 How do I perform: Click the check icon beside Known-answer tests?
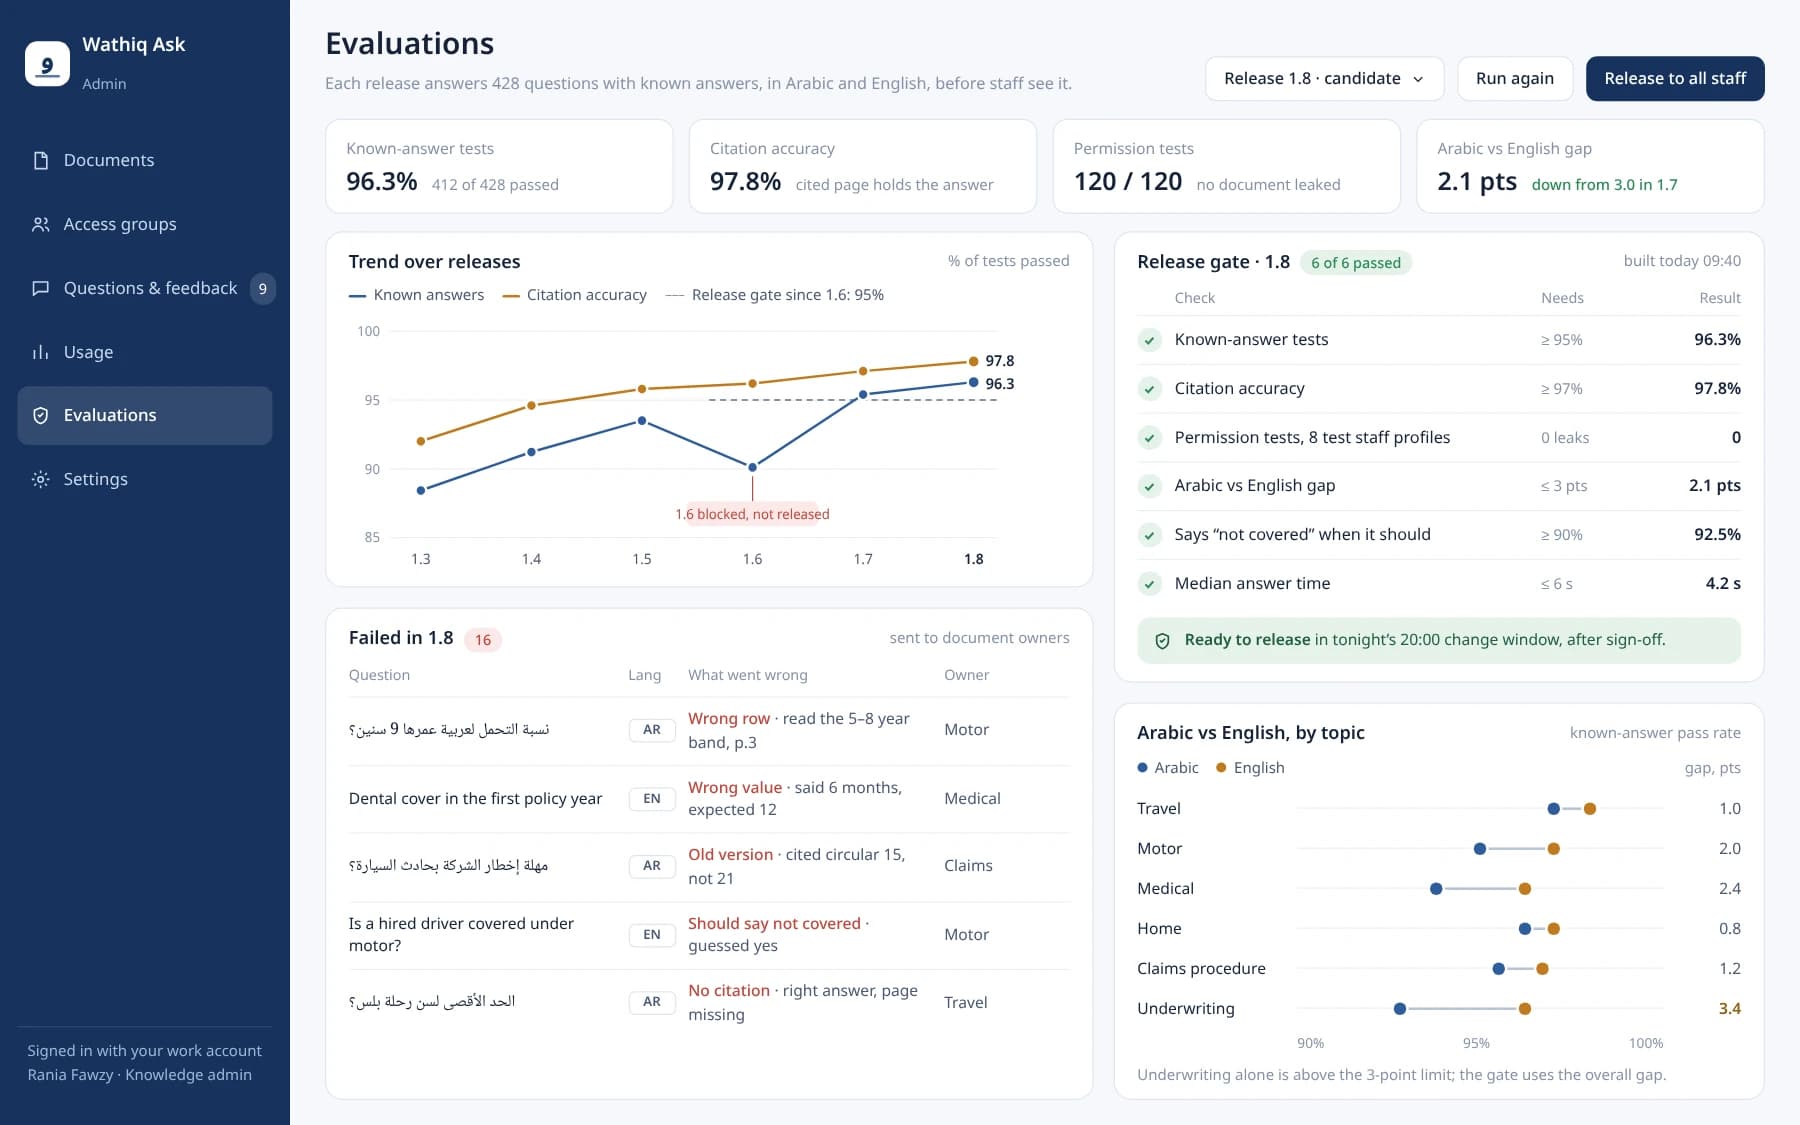click(x=1150, y=340)
